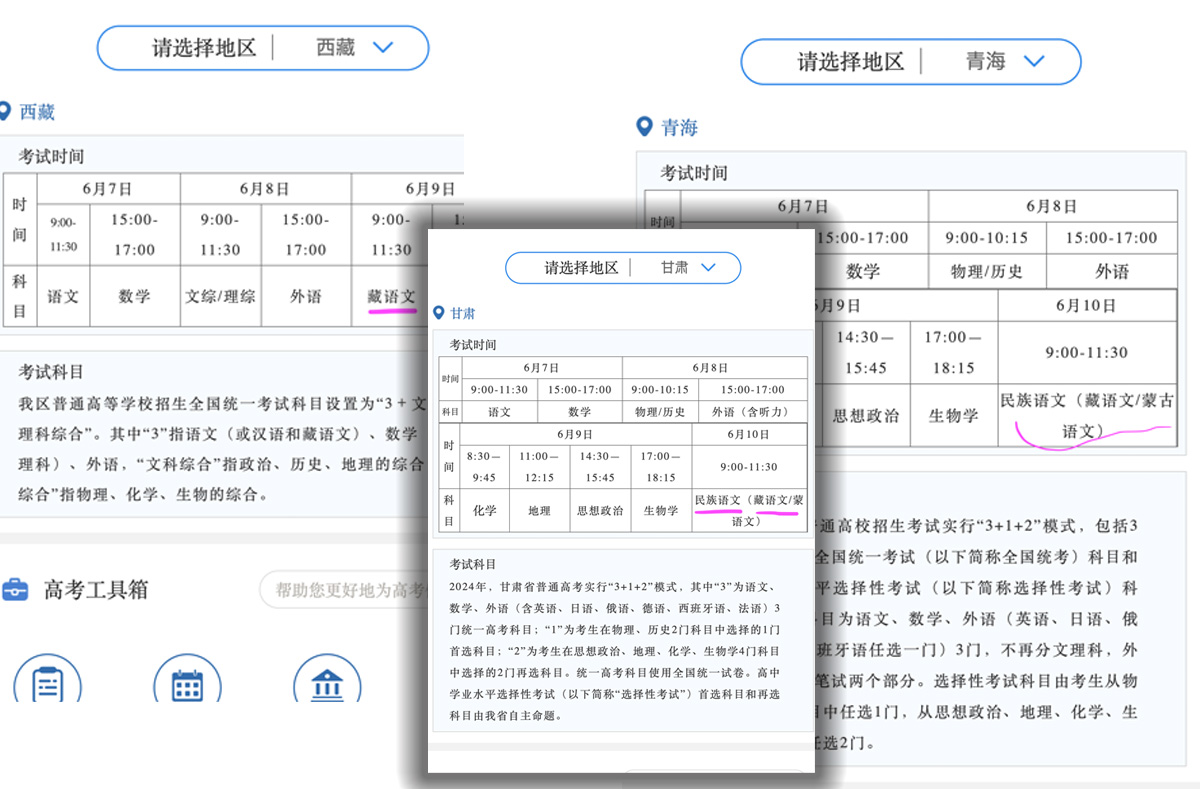This screenshot has width=1200, height=789.
Task: Select the 化学 cell in the 甘肃 table
Action: coord(485,510)
